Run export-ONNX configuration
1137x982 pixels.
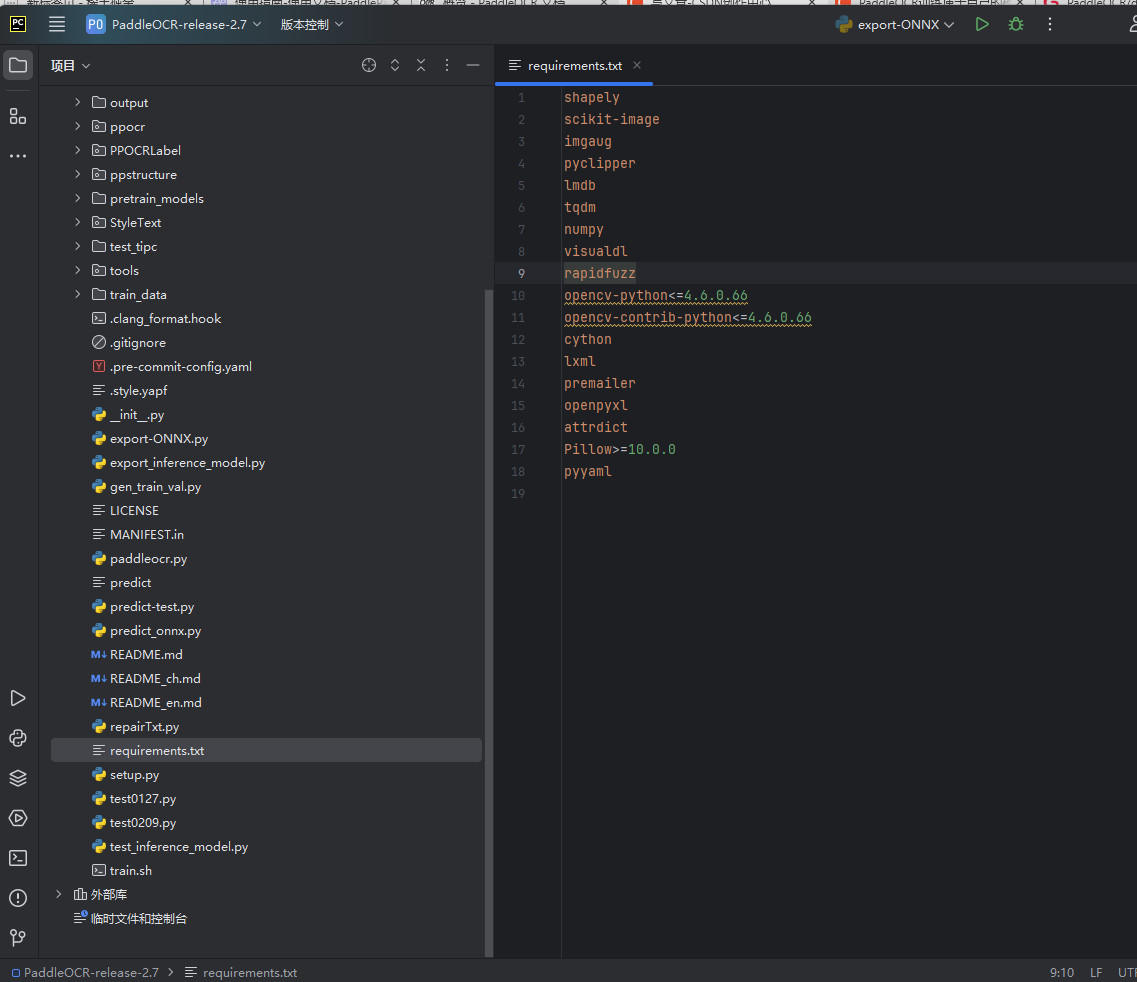(982, 25)
